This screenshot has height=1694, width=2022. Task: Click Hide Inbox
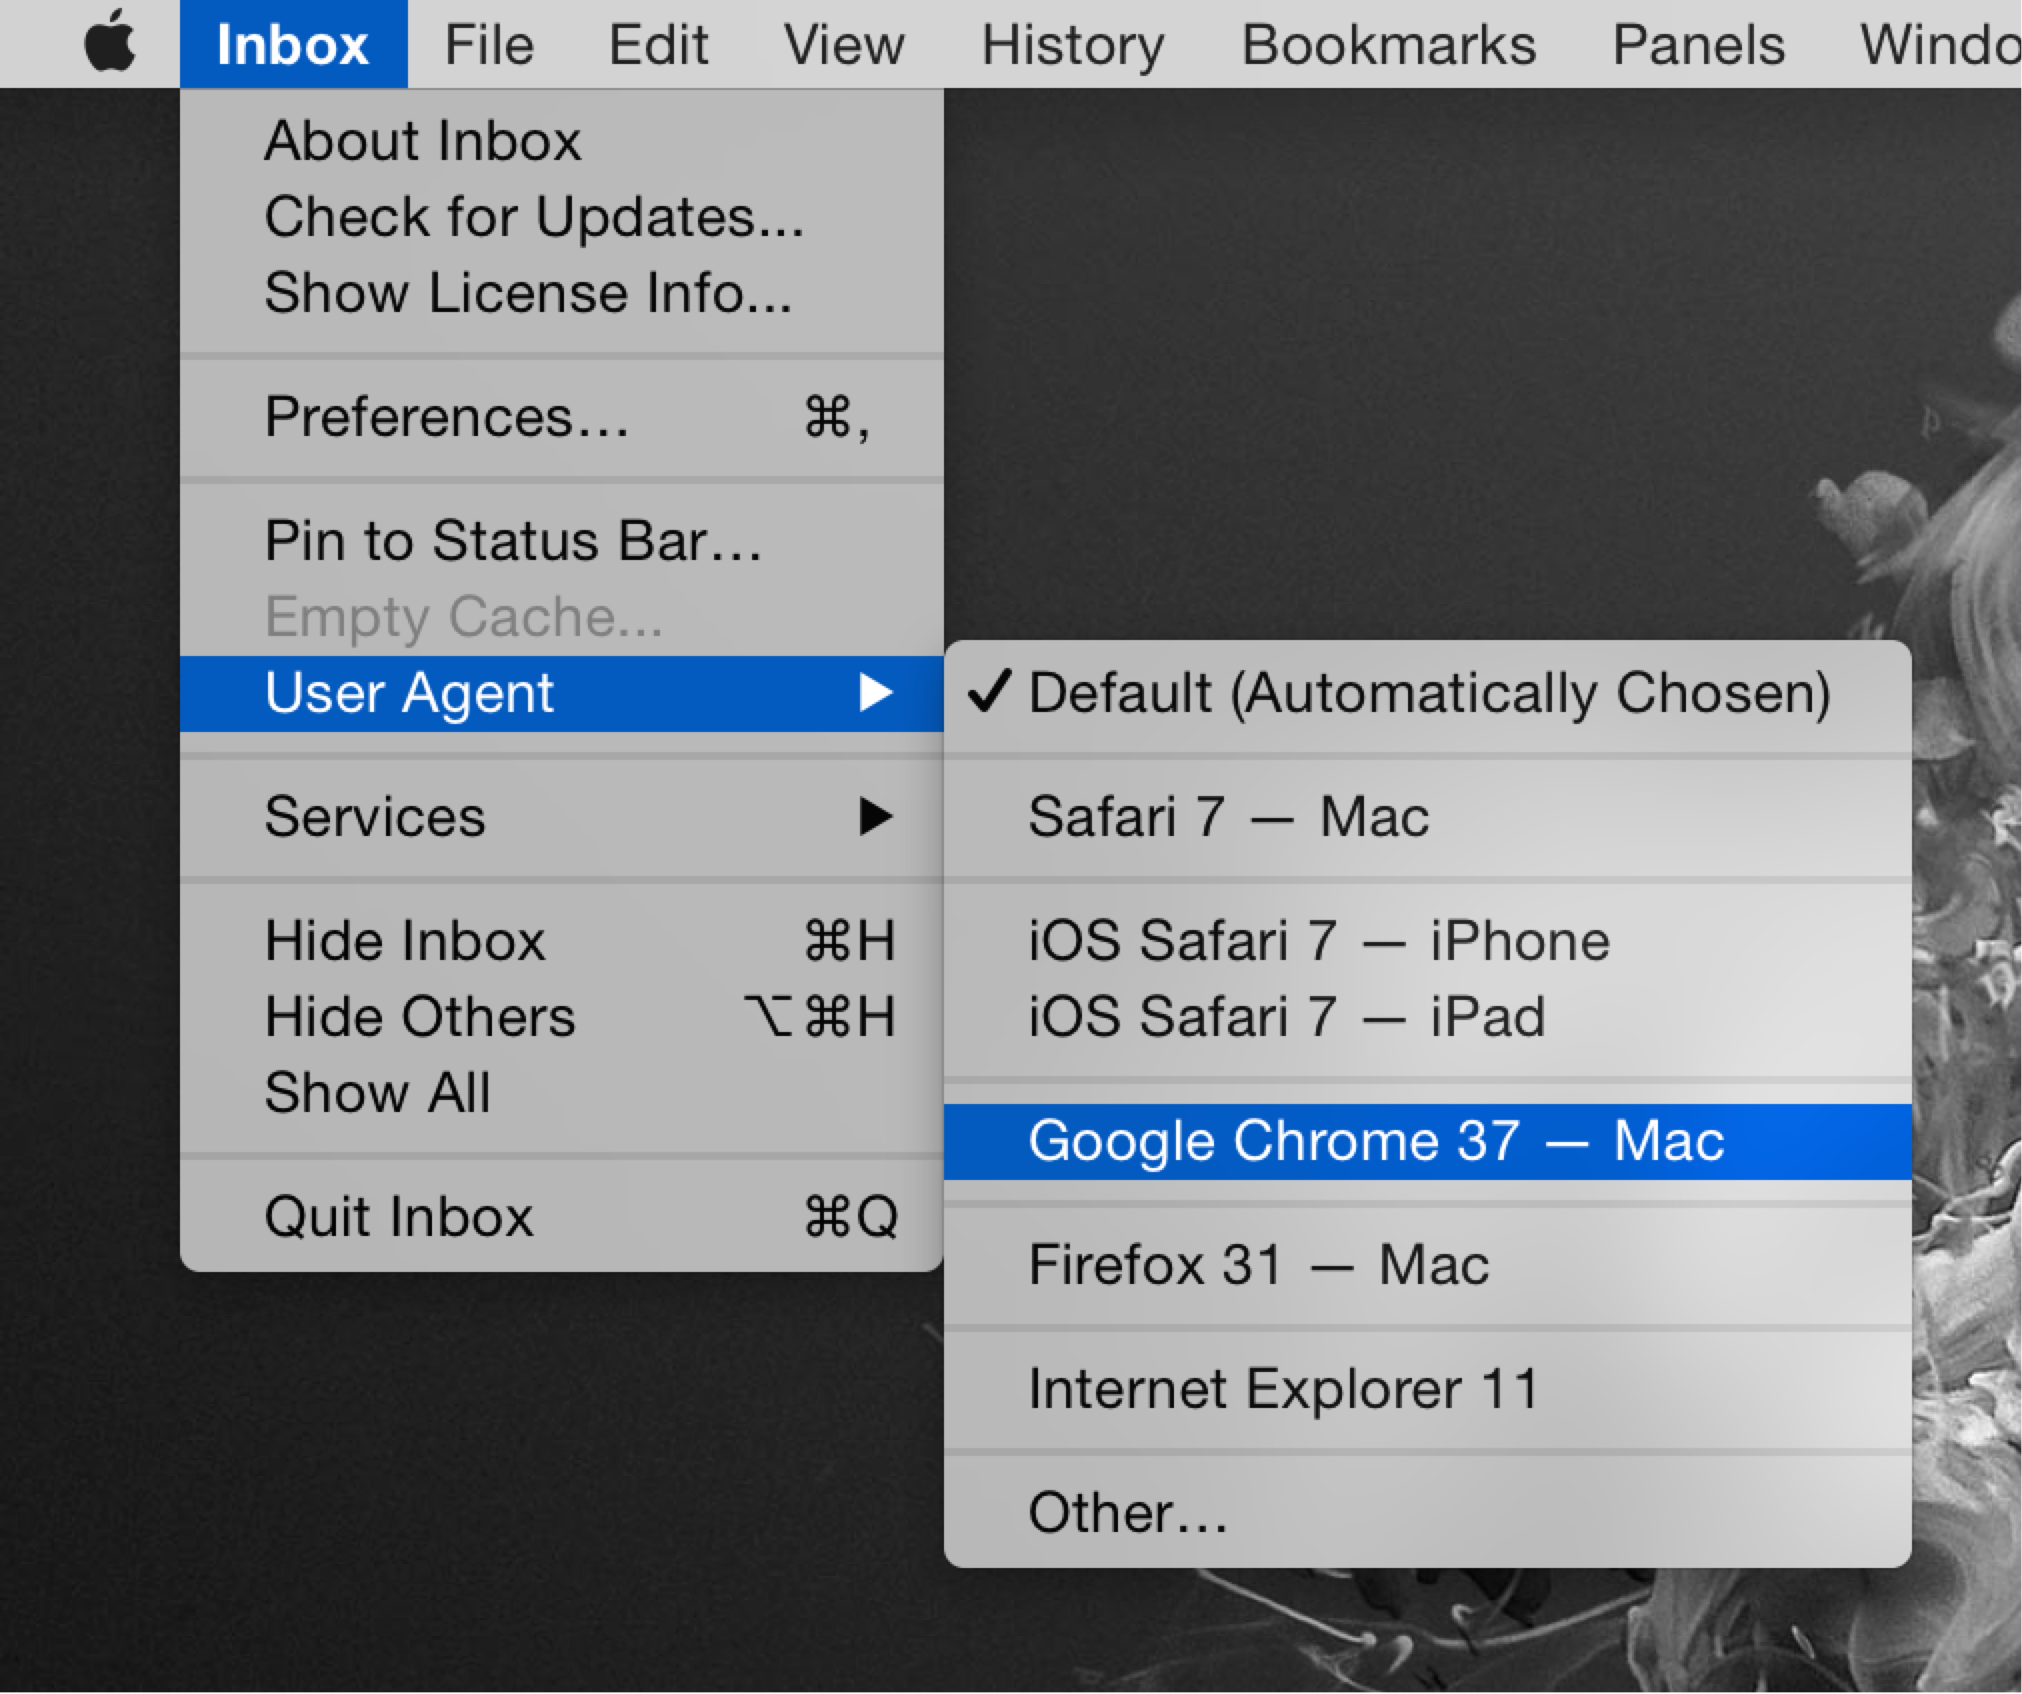pos(405,941)
